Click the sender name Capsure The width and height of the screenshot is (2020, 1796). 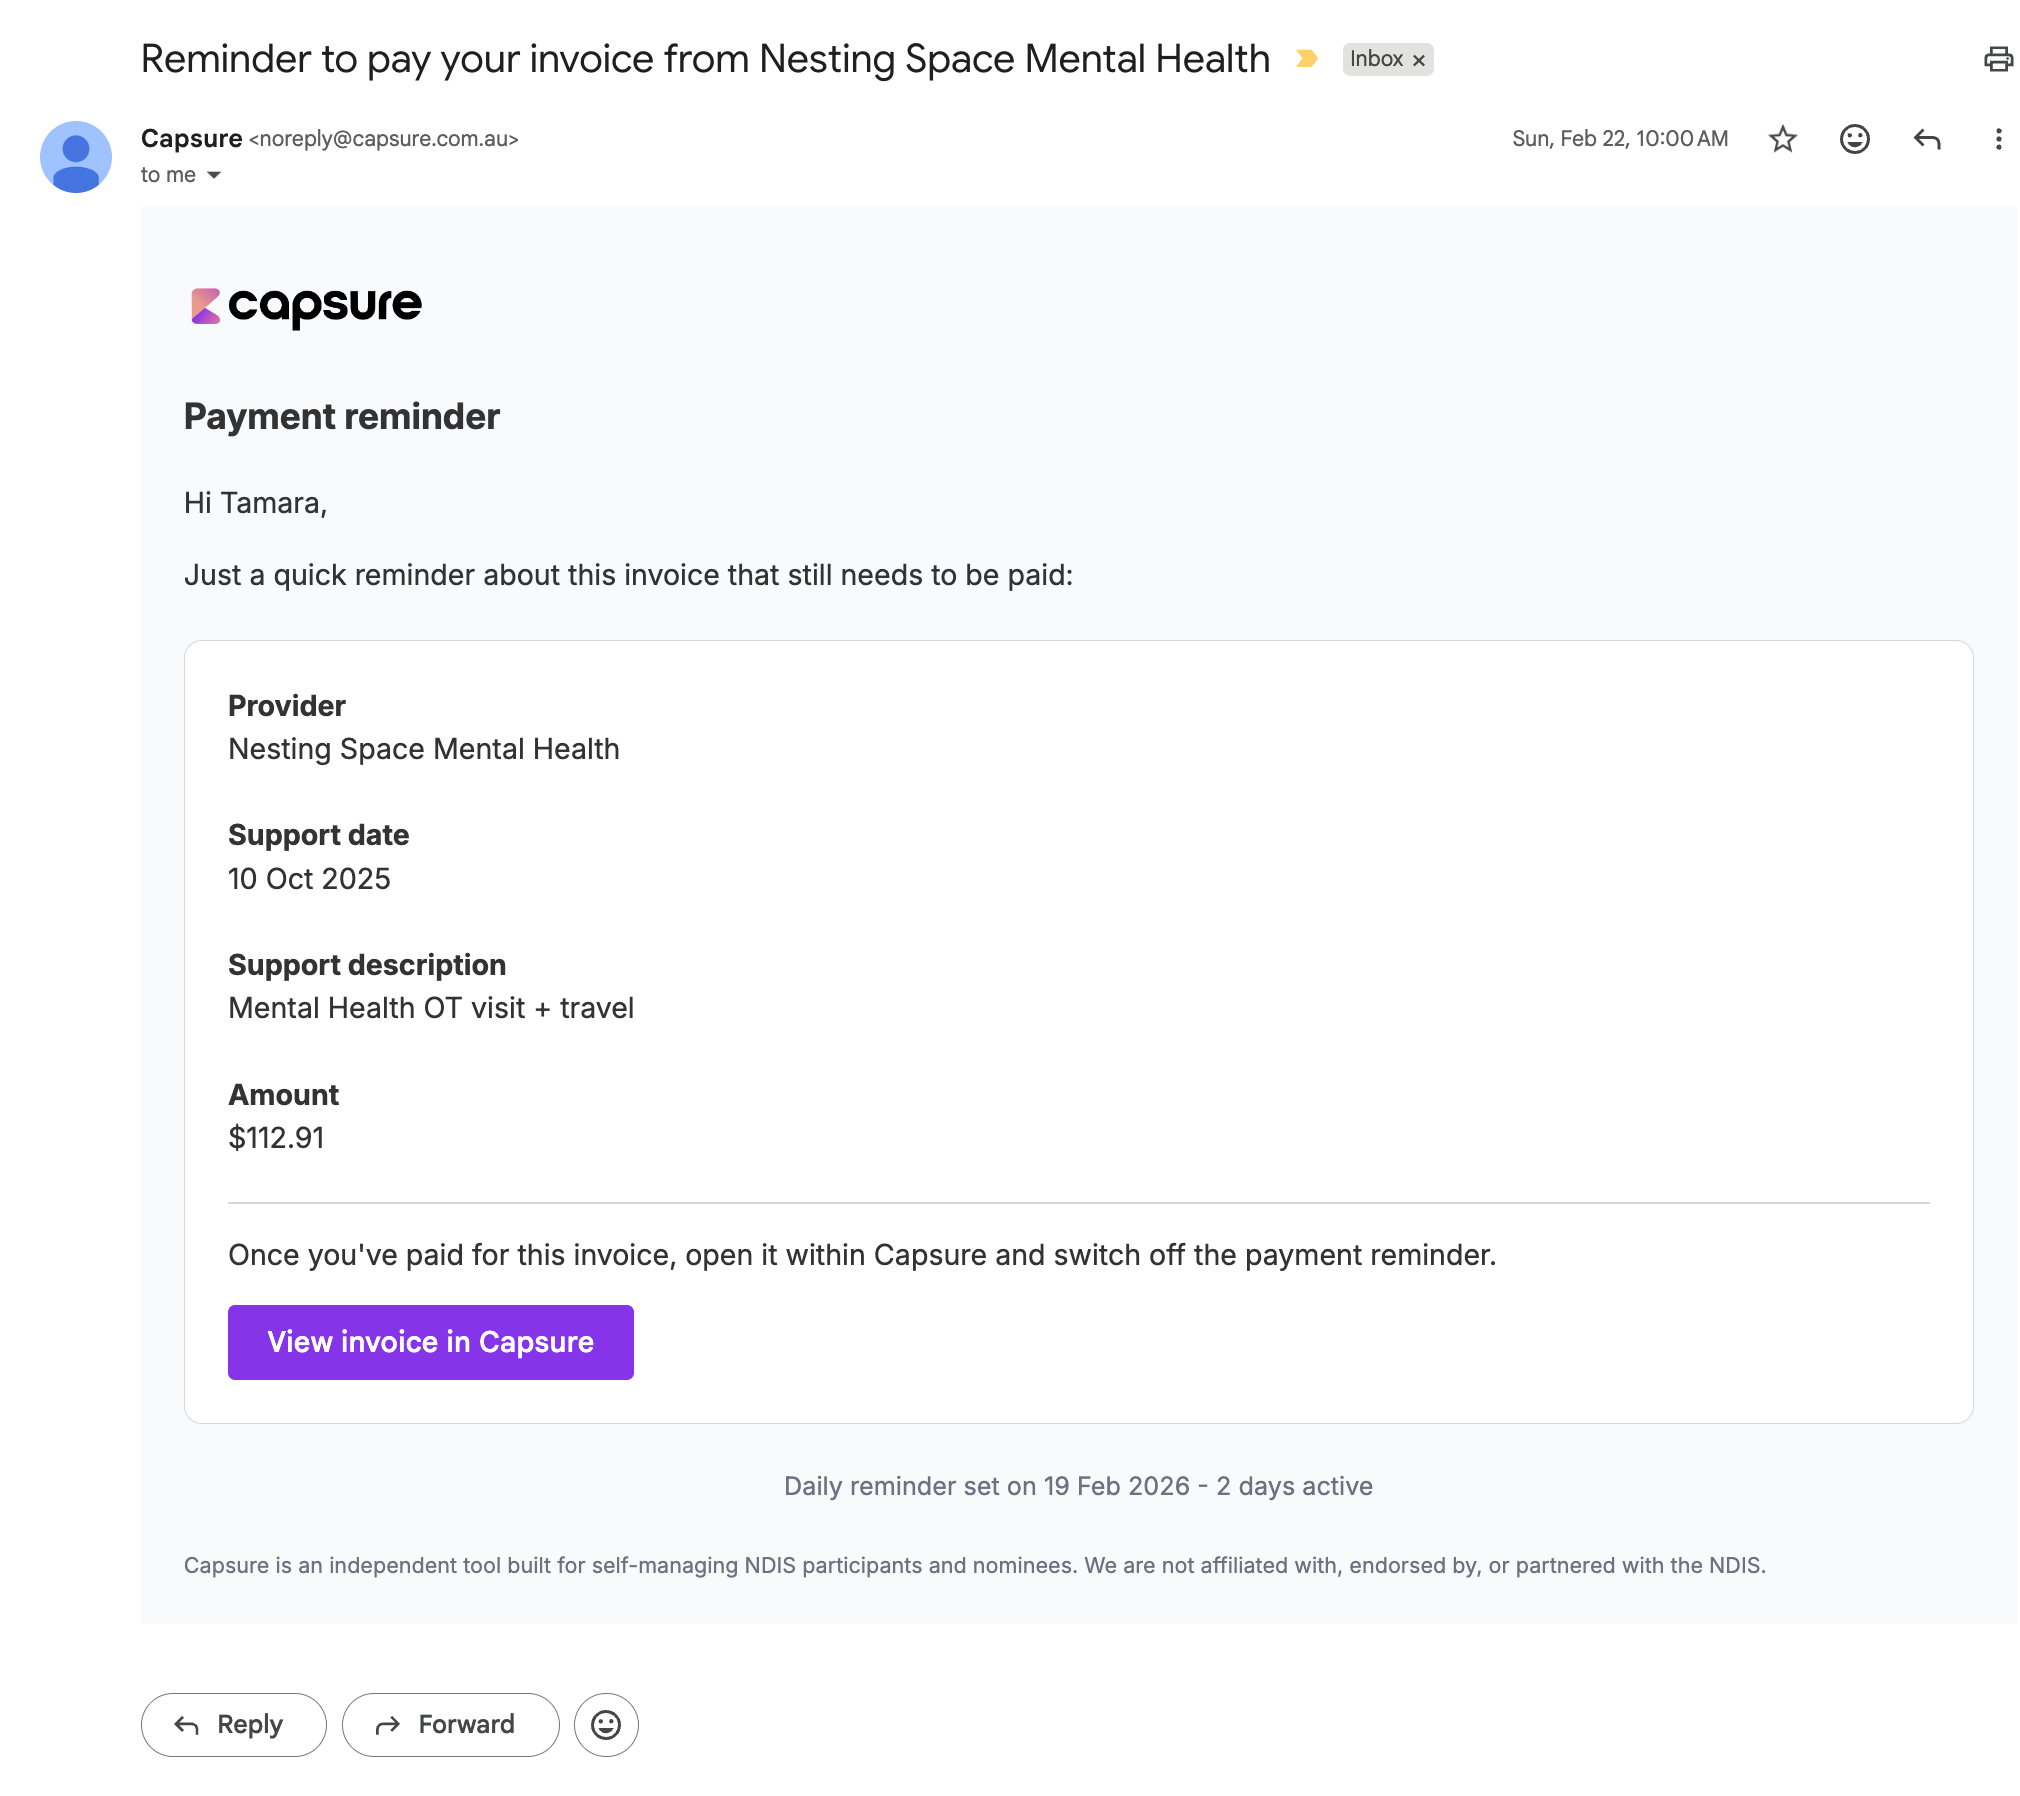[191, 138]
